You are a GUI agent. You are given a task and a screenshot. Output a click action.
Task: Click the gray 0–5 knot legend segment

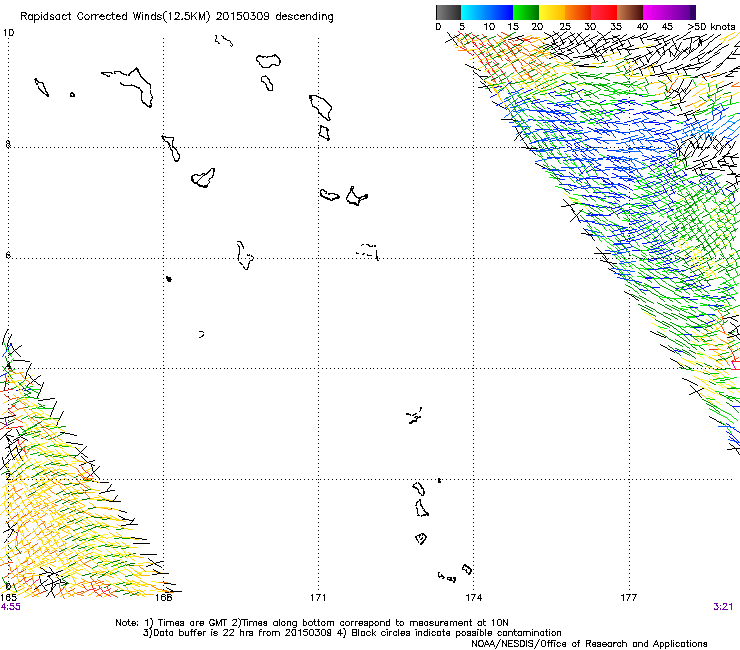(448, 12)
